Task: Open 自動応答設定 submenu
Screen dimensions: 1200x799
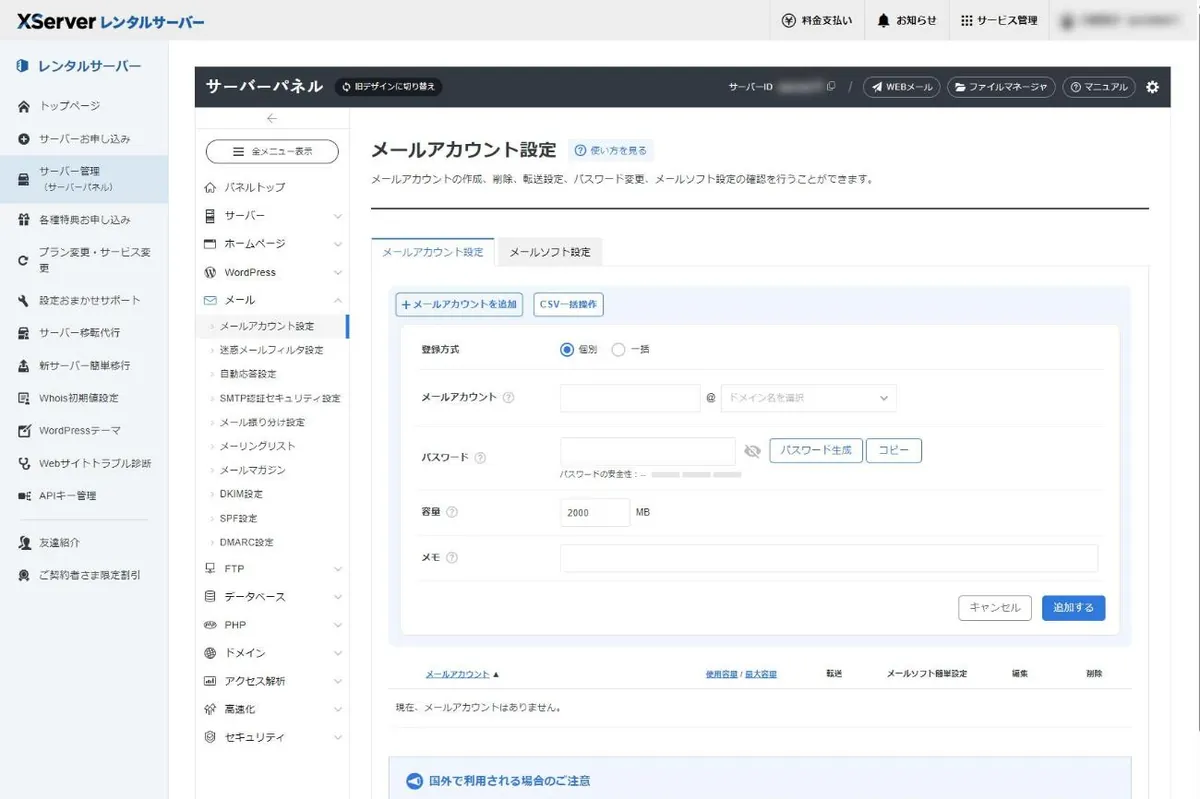Action: point(248,374)
